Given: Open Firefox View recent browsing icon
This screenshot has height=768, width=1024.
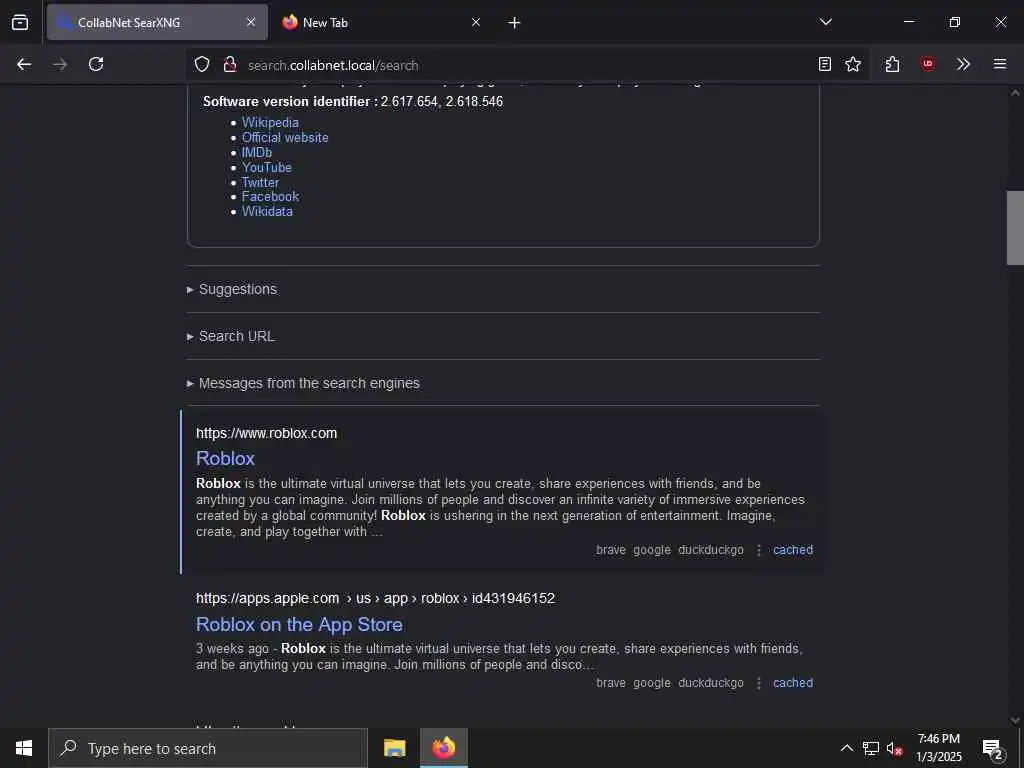Looking at the screenshot, I should click(x=20, y=22).
